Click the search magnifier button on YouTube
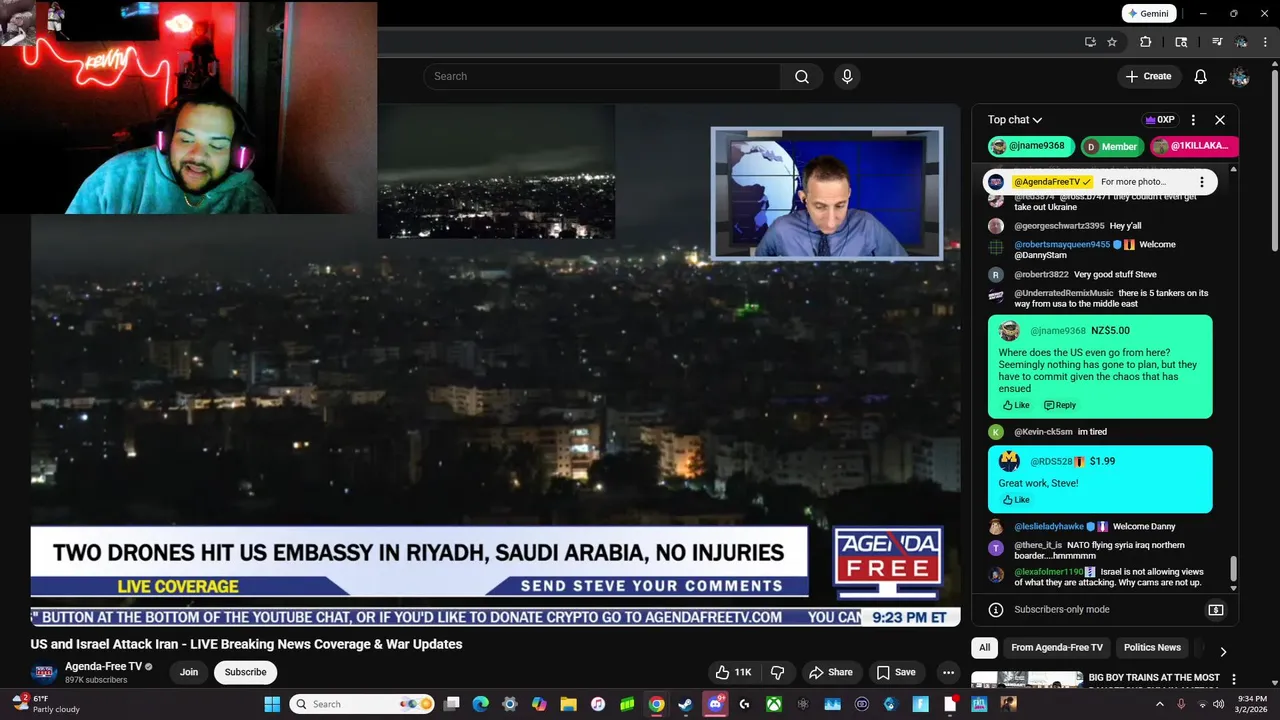Viewport: 1280px width, 720px height. [801, 76]
